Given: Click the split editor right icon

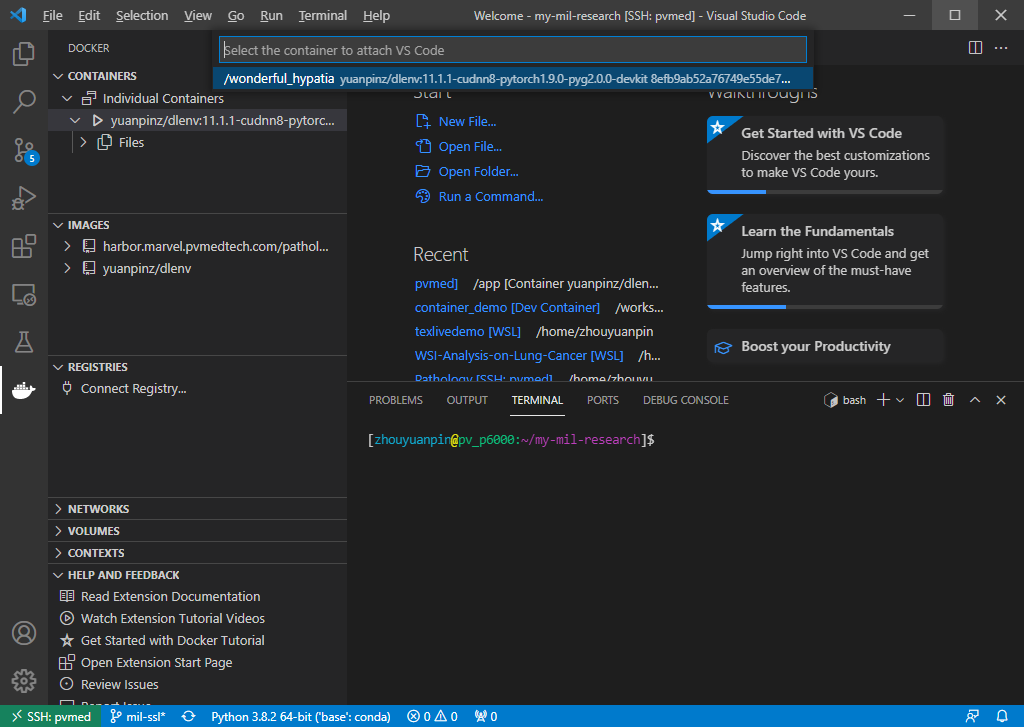Looking at the screenshot, I should click(x=975, y=48).
